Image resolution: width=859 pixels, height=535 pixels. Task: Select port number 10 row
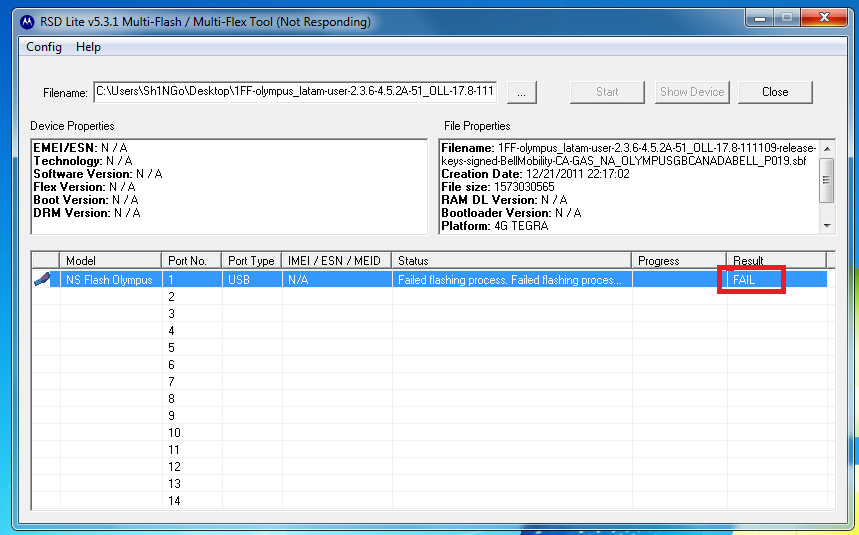433,432
